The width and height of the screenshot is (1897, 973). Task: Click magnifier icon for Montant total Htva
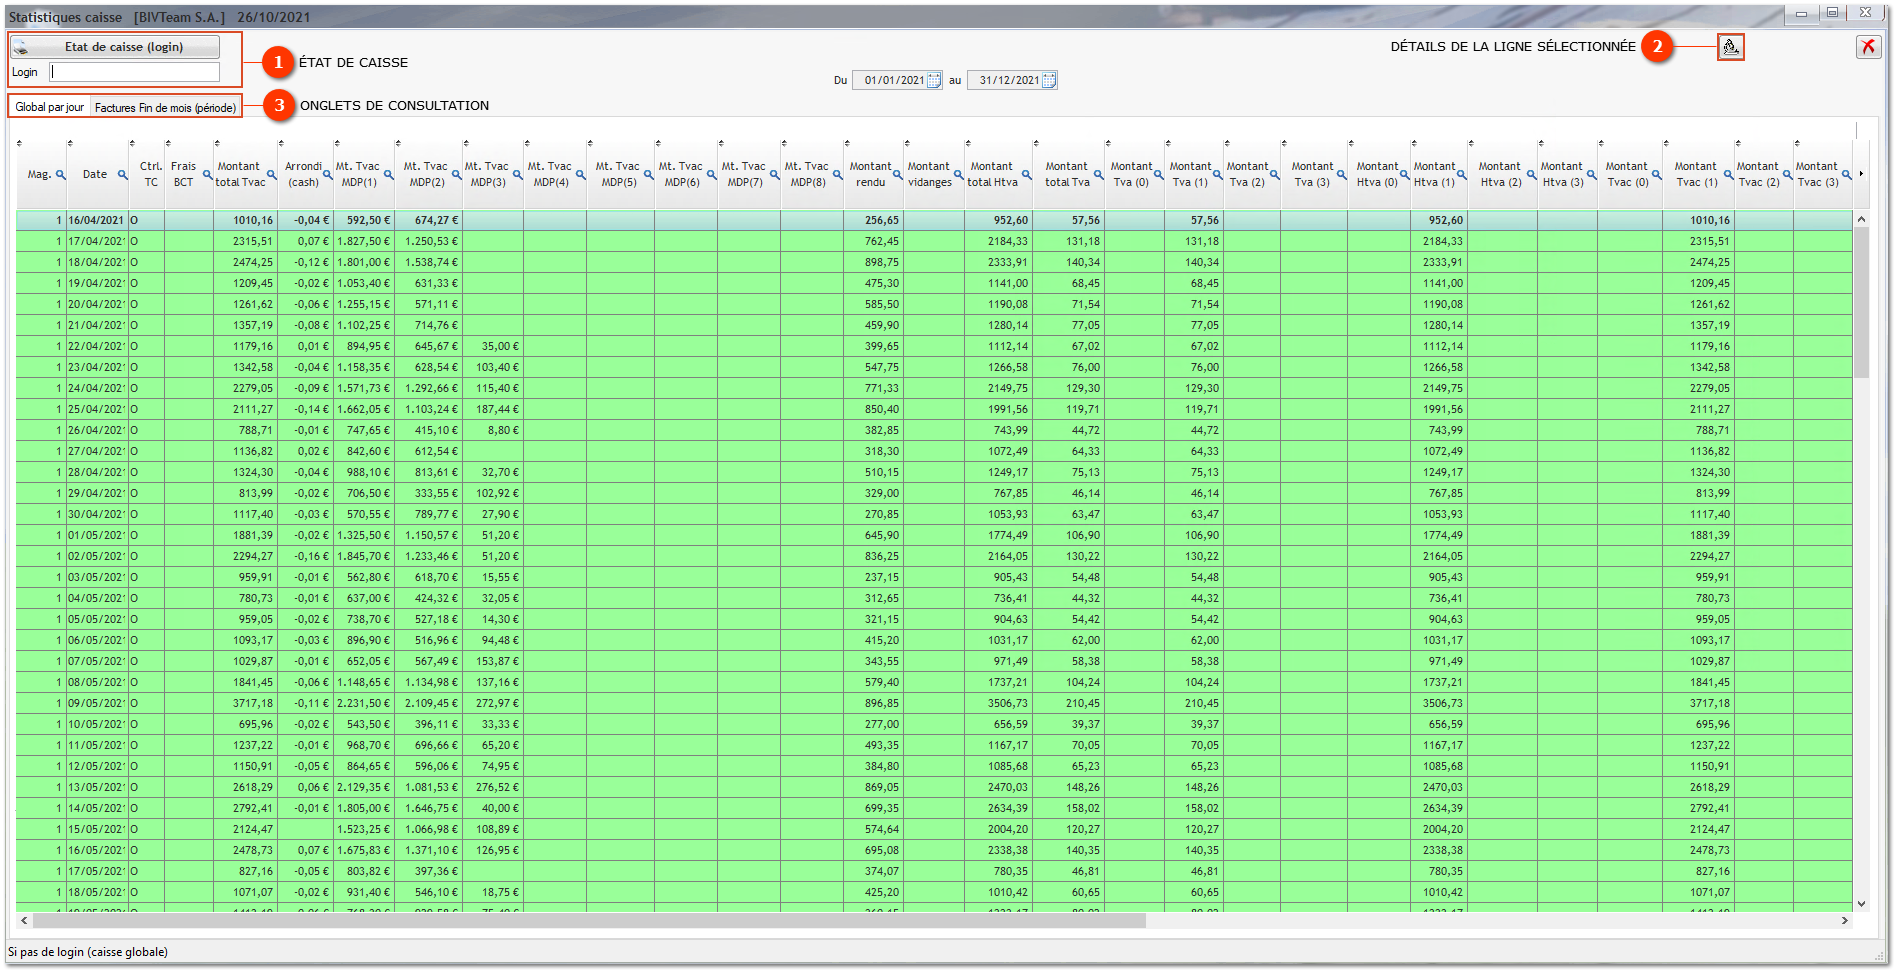point(1026,175)
